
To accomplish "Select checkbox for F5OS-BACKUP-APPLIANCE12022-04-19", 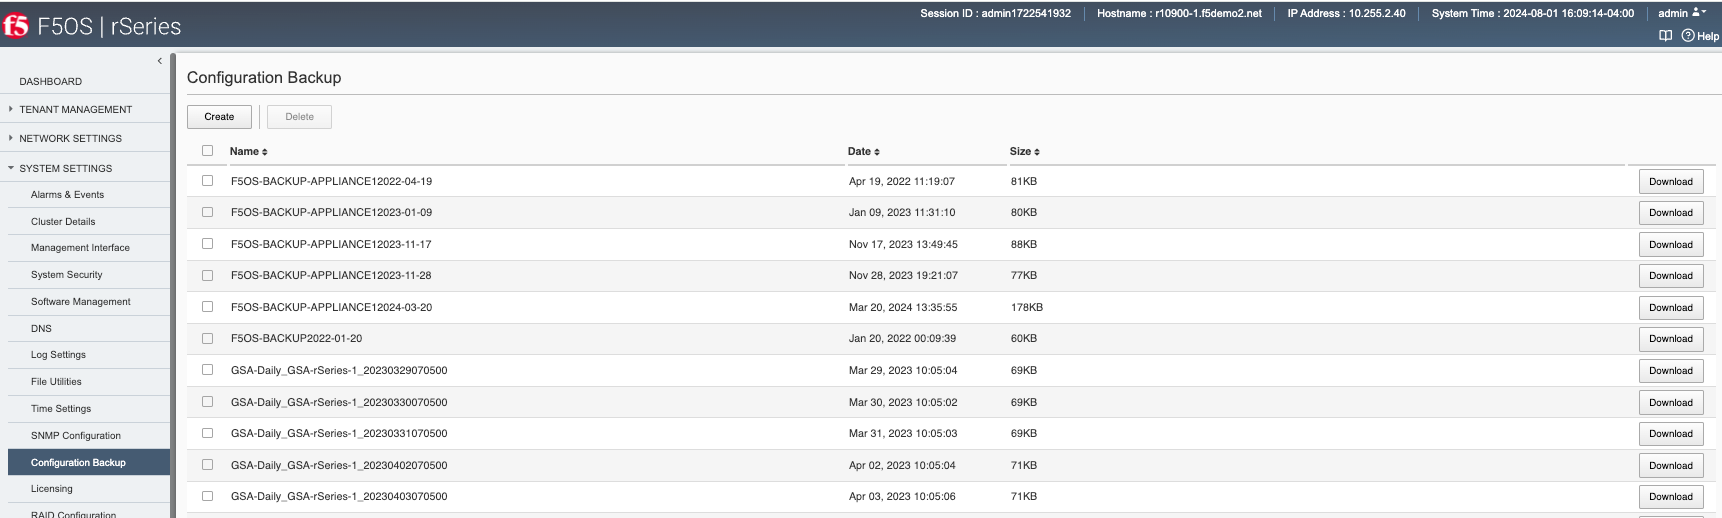I will [x=207, y=181].
